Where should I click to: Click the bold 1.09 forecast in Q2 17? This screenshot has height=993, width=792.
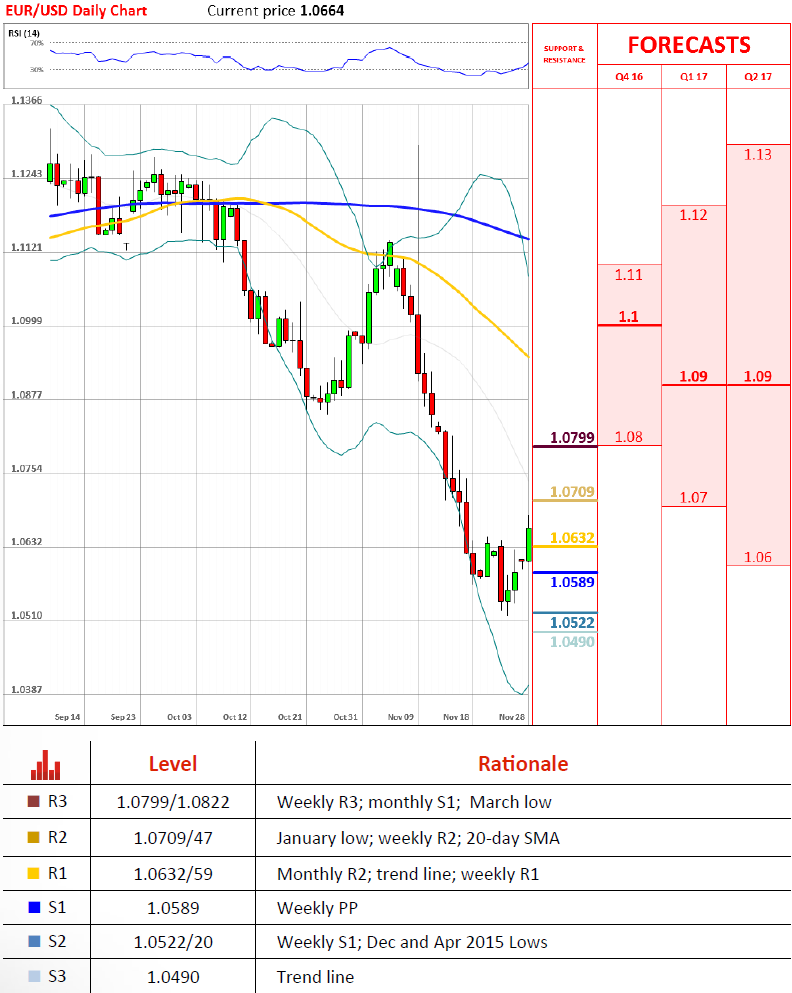tap(758, 377)
